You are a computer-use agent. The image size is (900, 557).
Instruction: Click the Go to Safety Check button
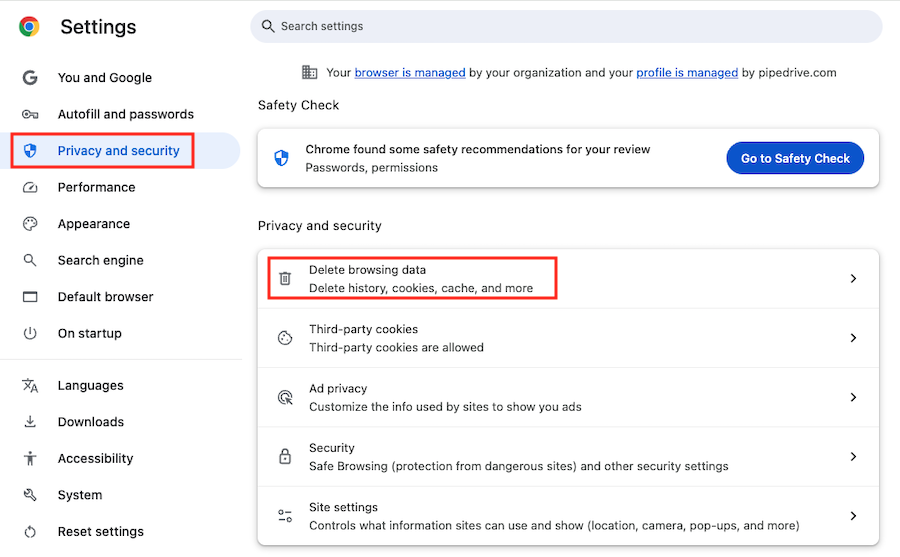pyautogui.click(x=795, y=158)
